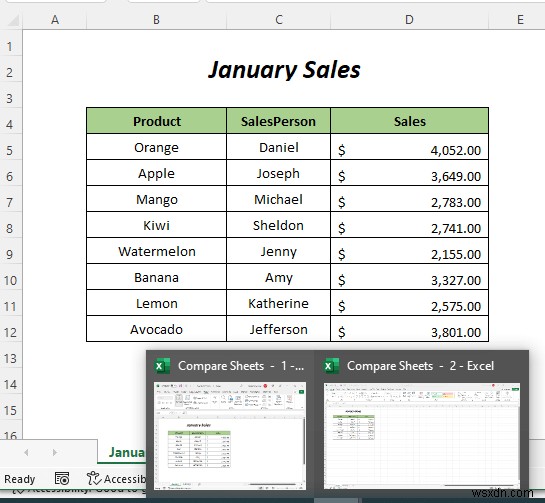Select column D header
This screenshot has height=503, width=545.
tap(409, 20)
